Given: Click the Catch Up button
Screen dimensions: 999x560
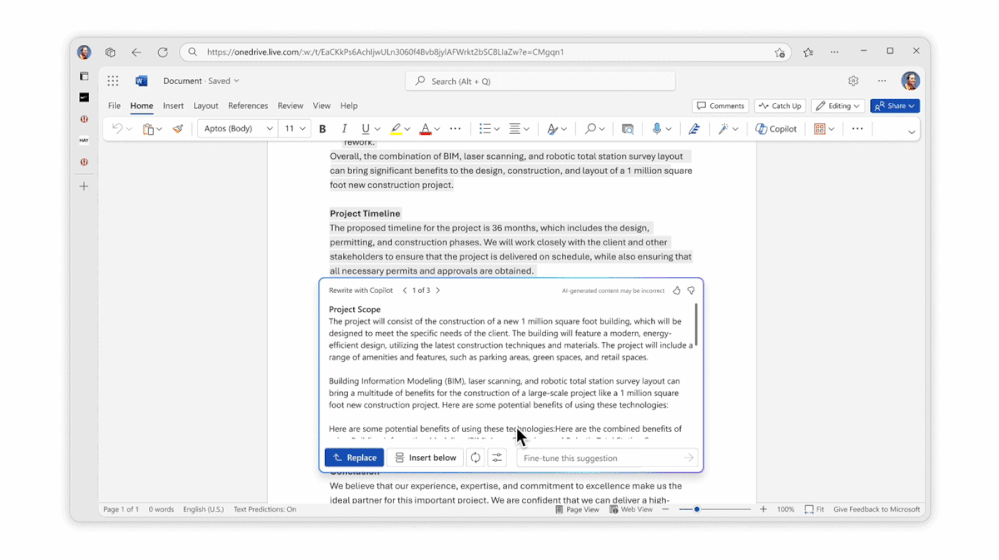Looking at the screenshot, I should pyautogui.click(x=780, y=106).
